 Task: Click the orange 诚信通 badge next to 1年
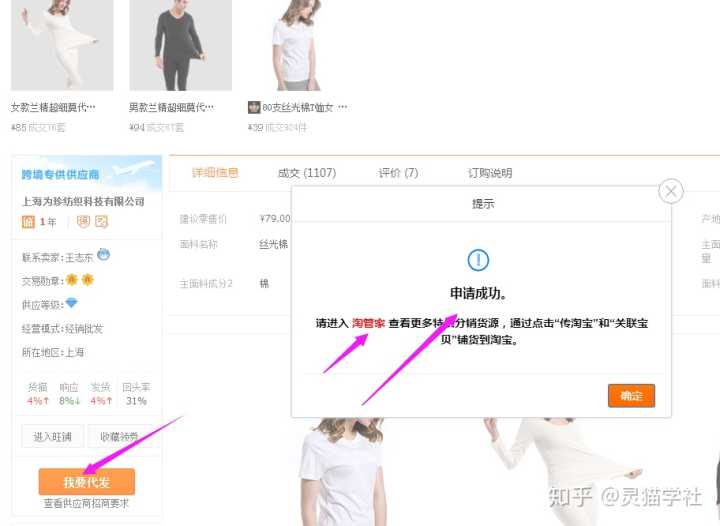coord(28,222)
